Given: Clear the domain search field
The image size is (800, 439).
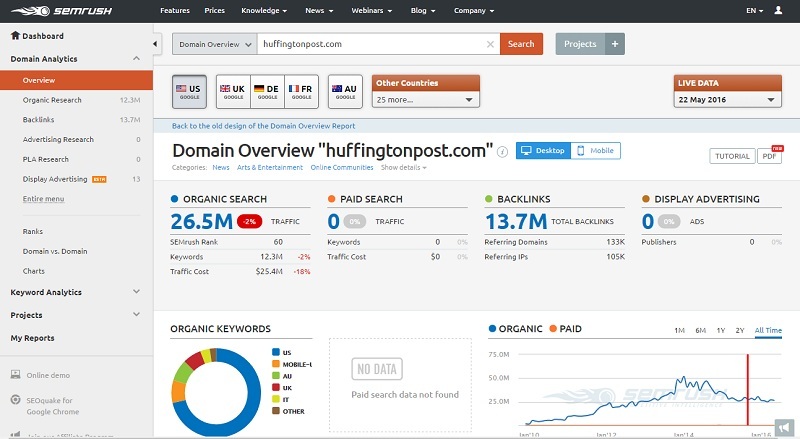Looking at the screenshot, I should [x=490, y=44].
